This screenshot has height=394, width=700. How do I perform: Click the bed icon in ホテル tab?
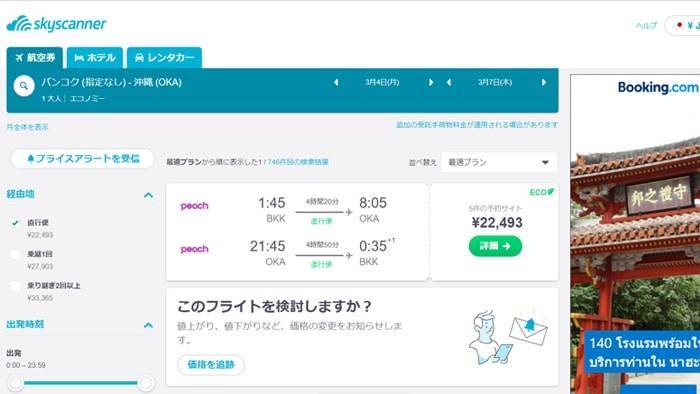click(x=79, y=58)
